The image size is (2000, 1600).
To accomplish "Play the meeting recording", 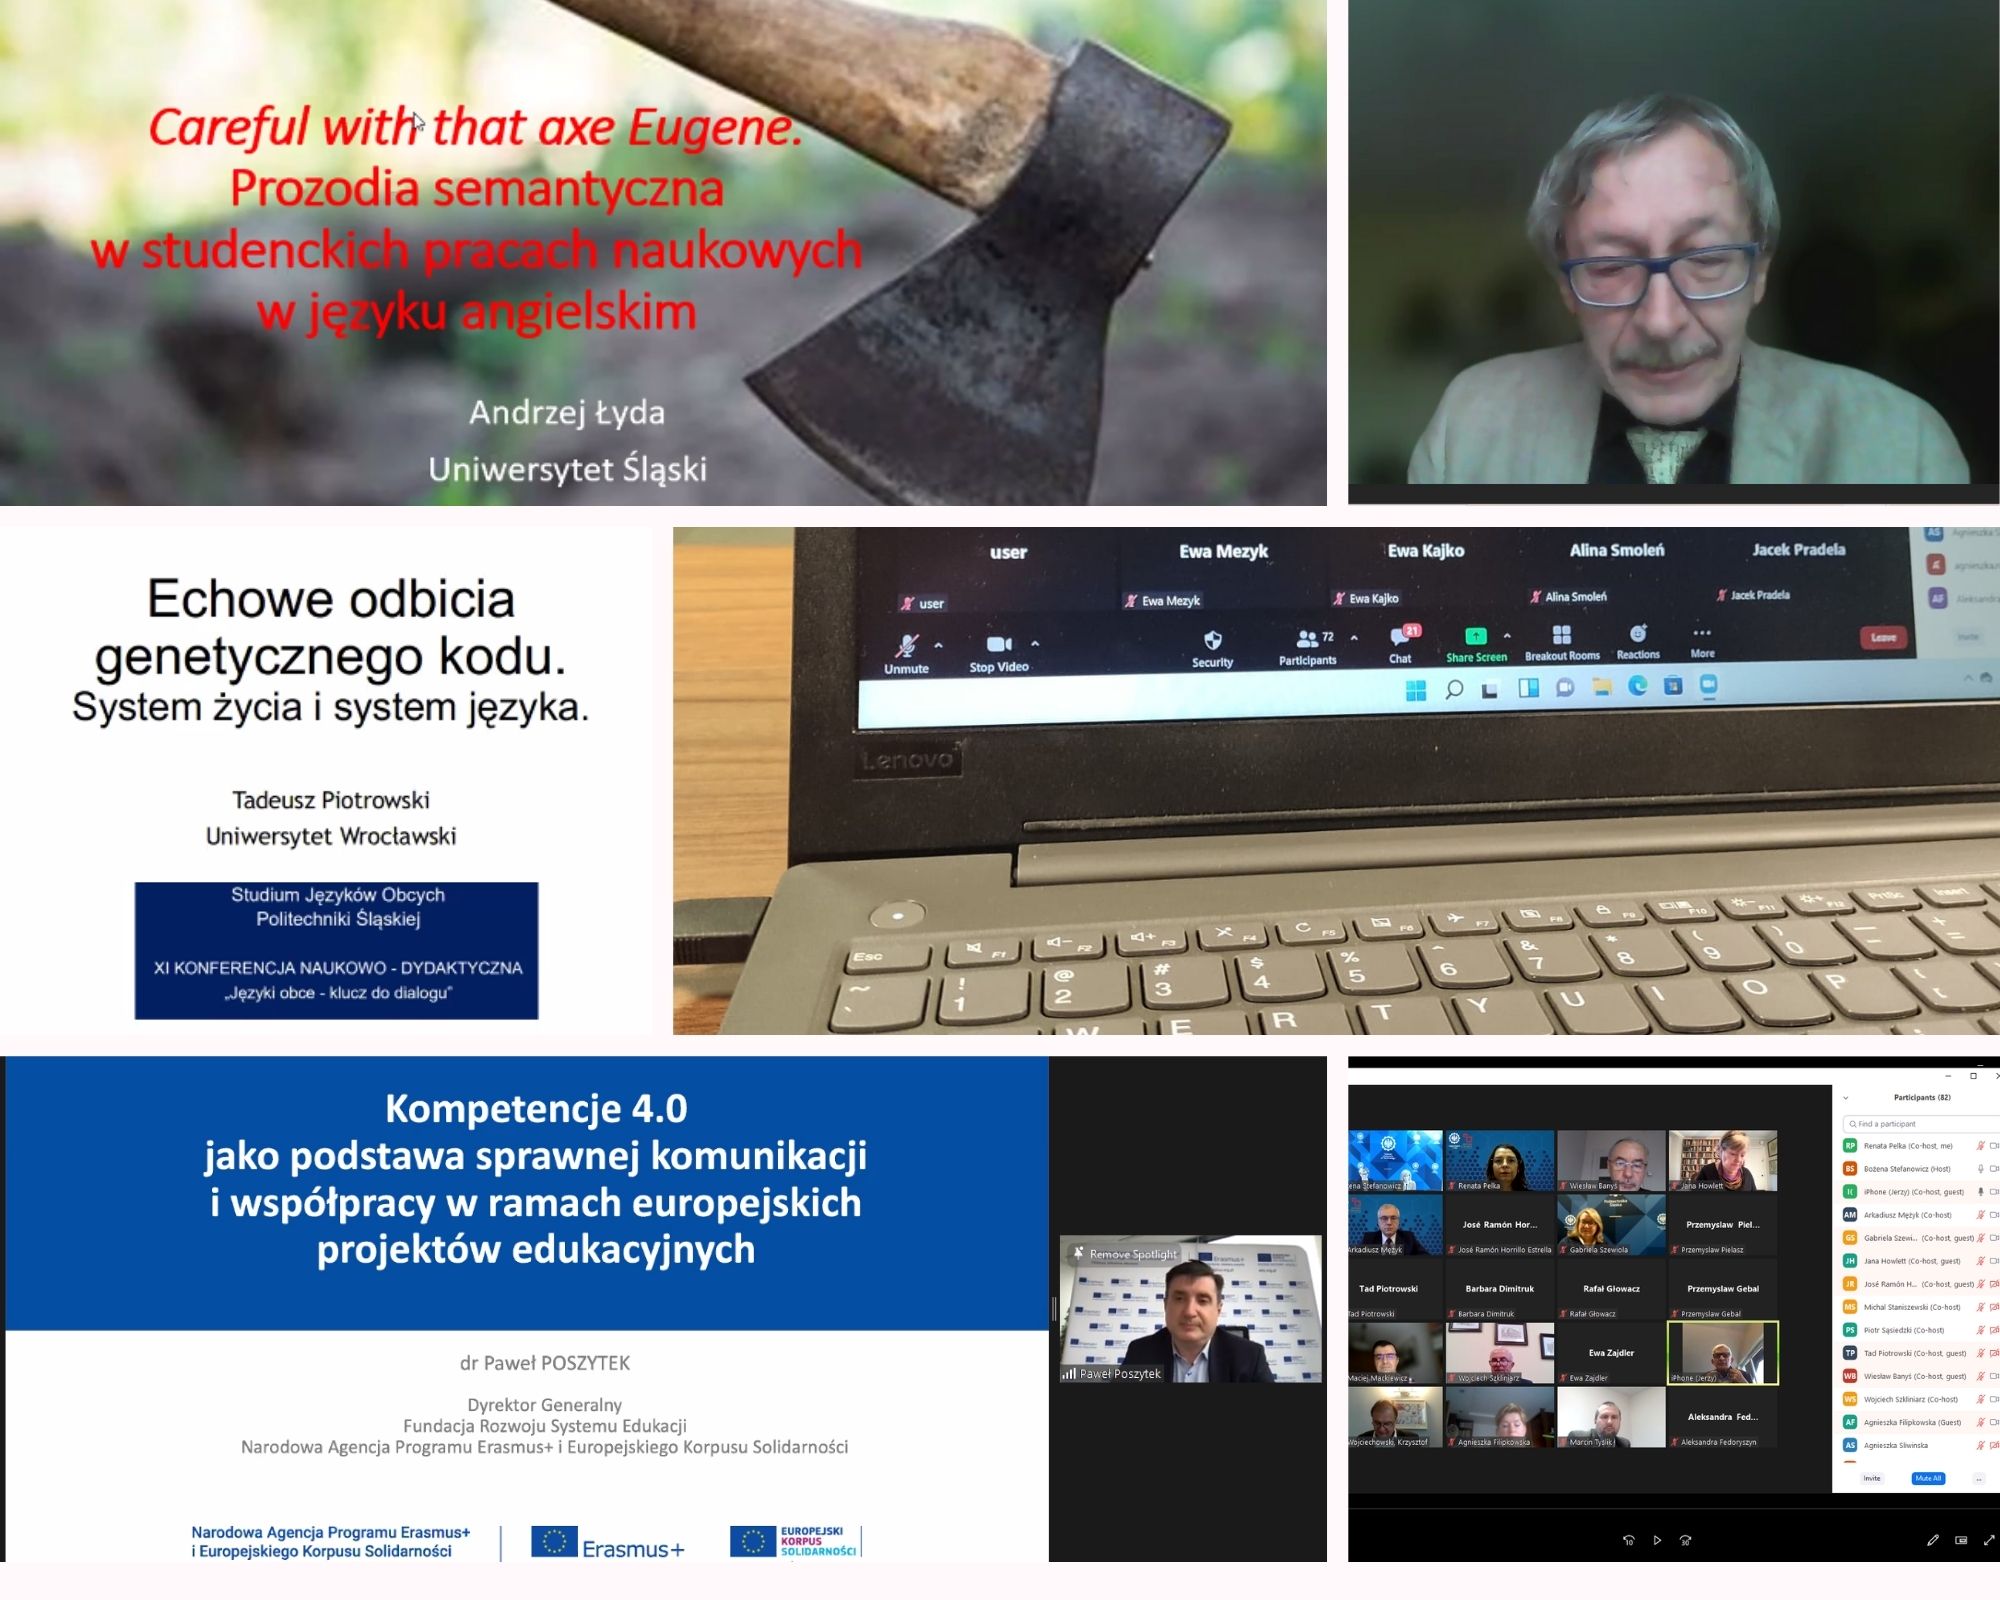I will point(1657,1540).
